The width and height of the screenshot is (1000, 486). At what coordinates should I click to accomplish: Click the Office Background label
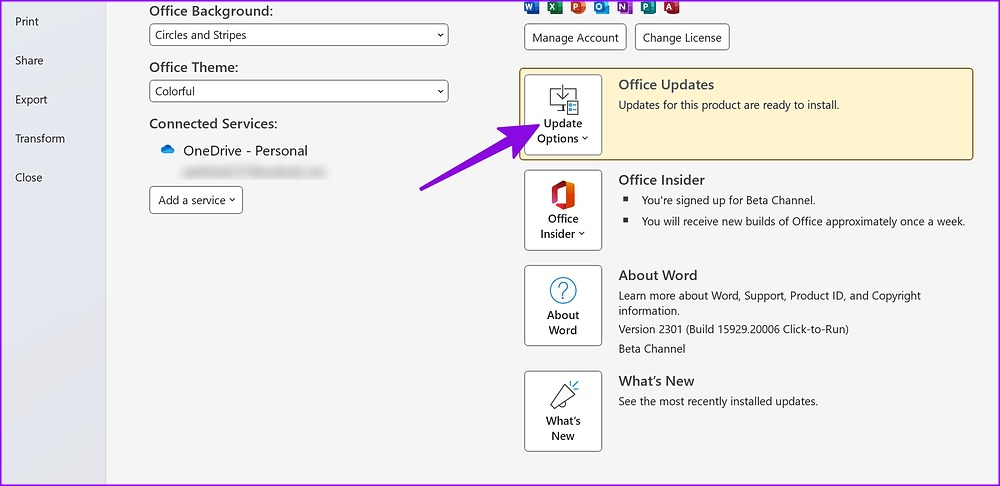tap(210, 11)
